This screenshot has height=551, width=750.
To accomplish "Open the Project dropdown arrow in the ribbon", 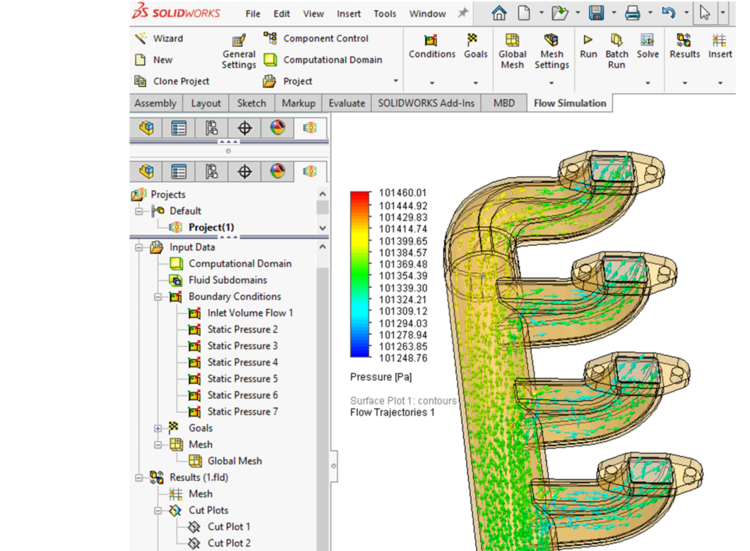I will pos(396,82).
